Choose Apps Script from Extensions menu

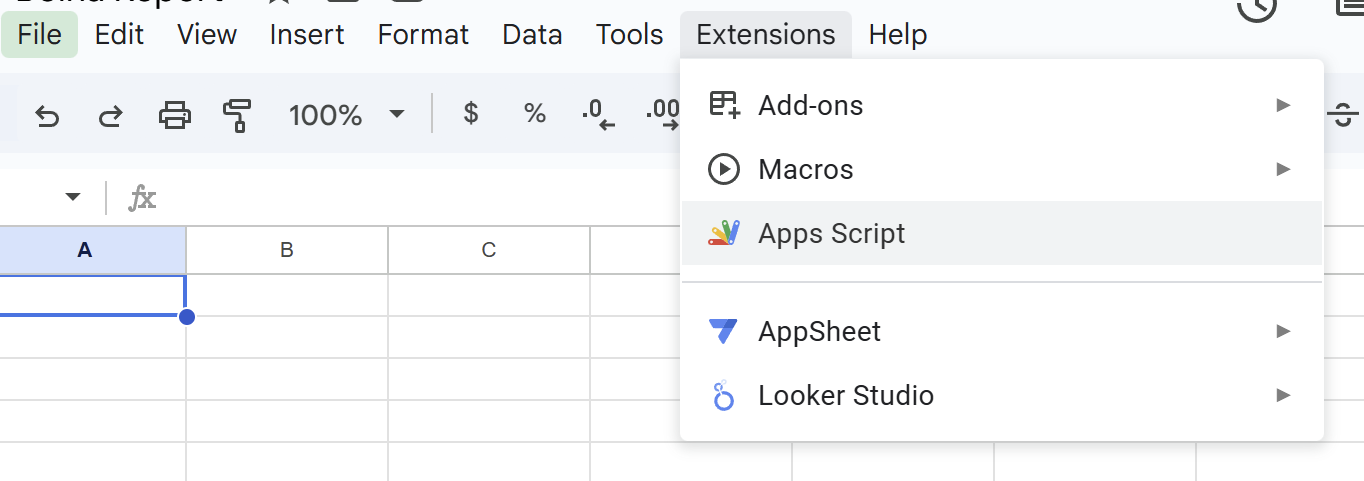1002,233
